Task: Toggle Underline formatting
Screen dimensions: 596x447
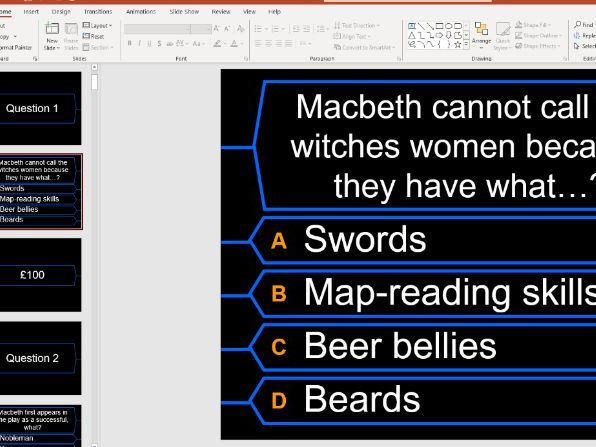Action: pyautogui.click(x=149, y=44)
